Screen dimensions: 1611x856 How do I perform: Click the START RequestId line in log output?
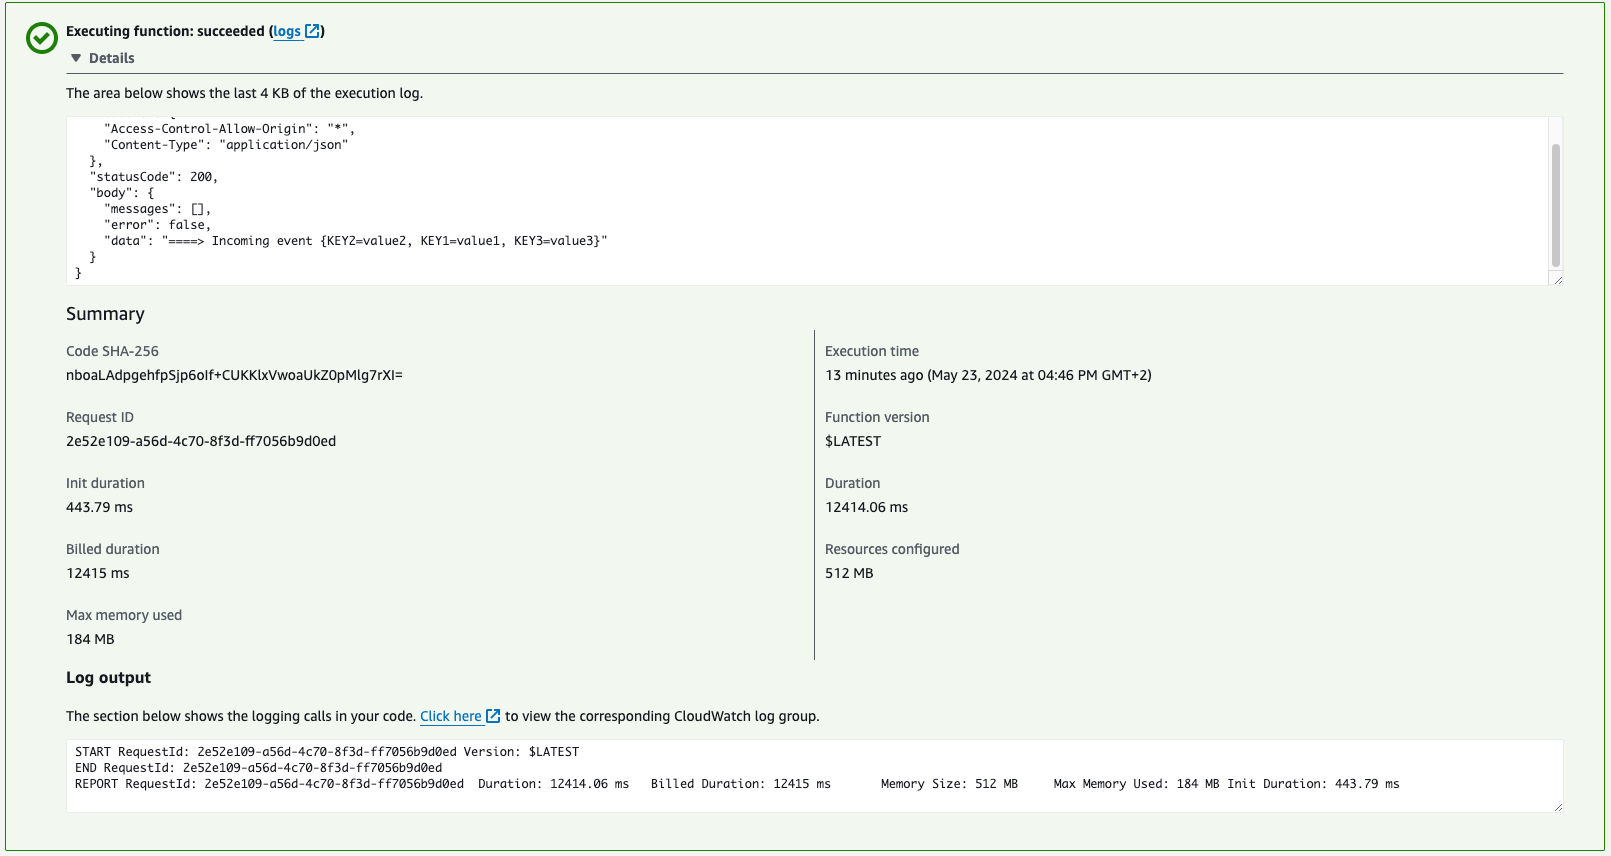327,752
